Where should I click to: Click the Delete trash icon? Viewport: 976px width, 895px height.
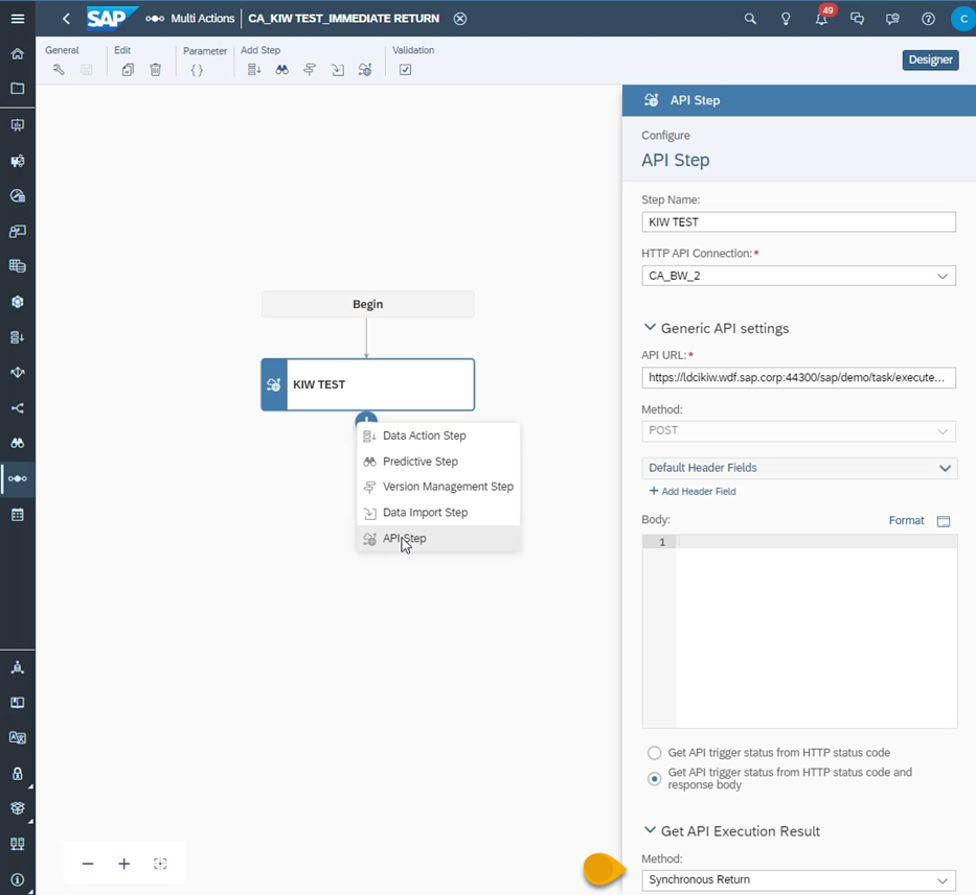click(x=156, y=70)
